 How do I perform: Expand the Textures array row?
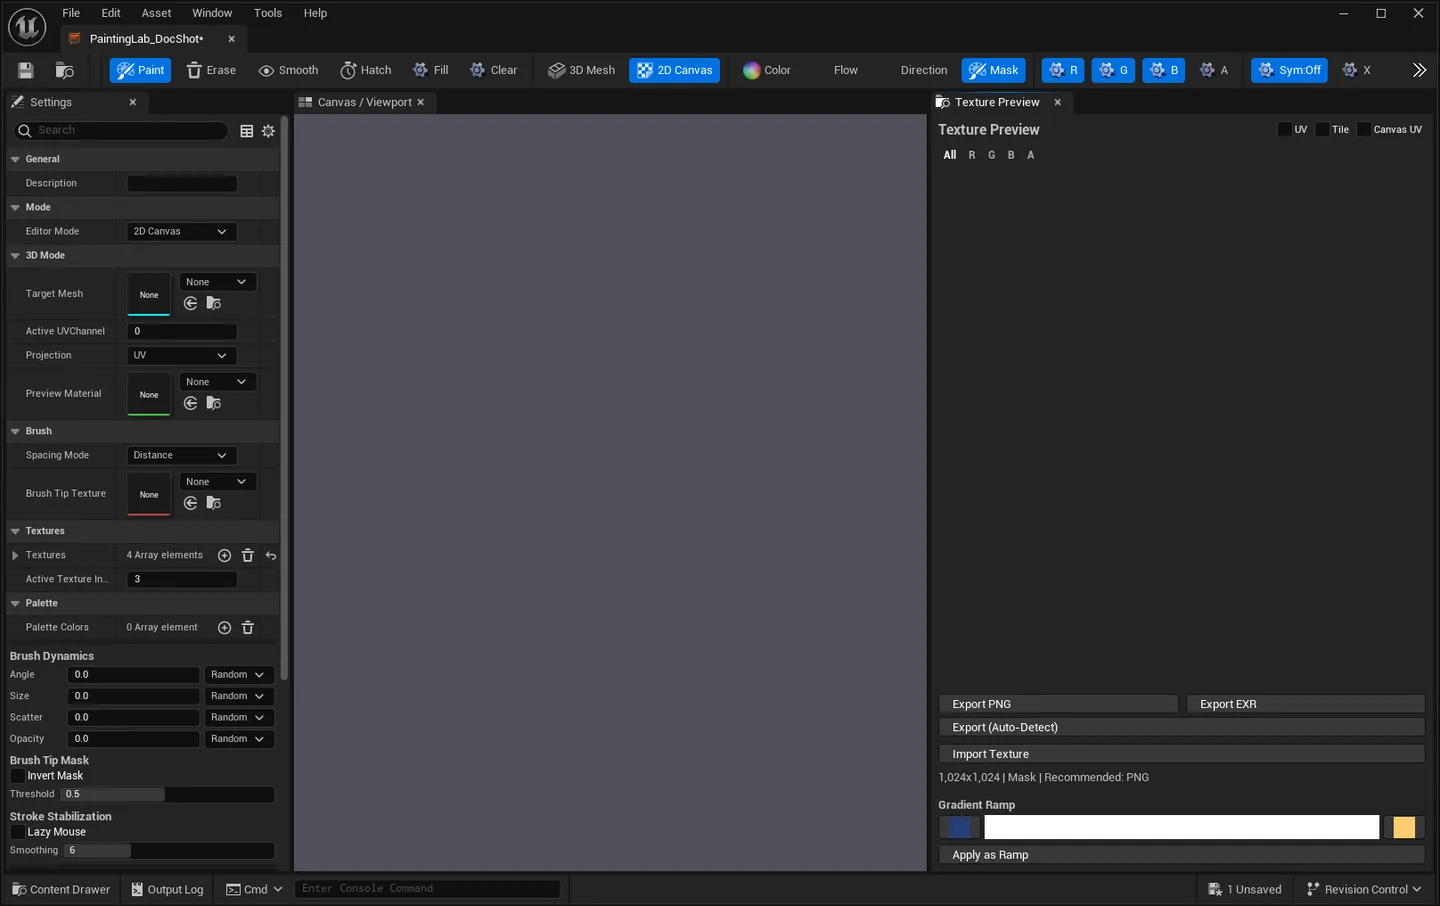15,555
